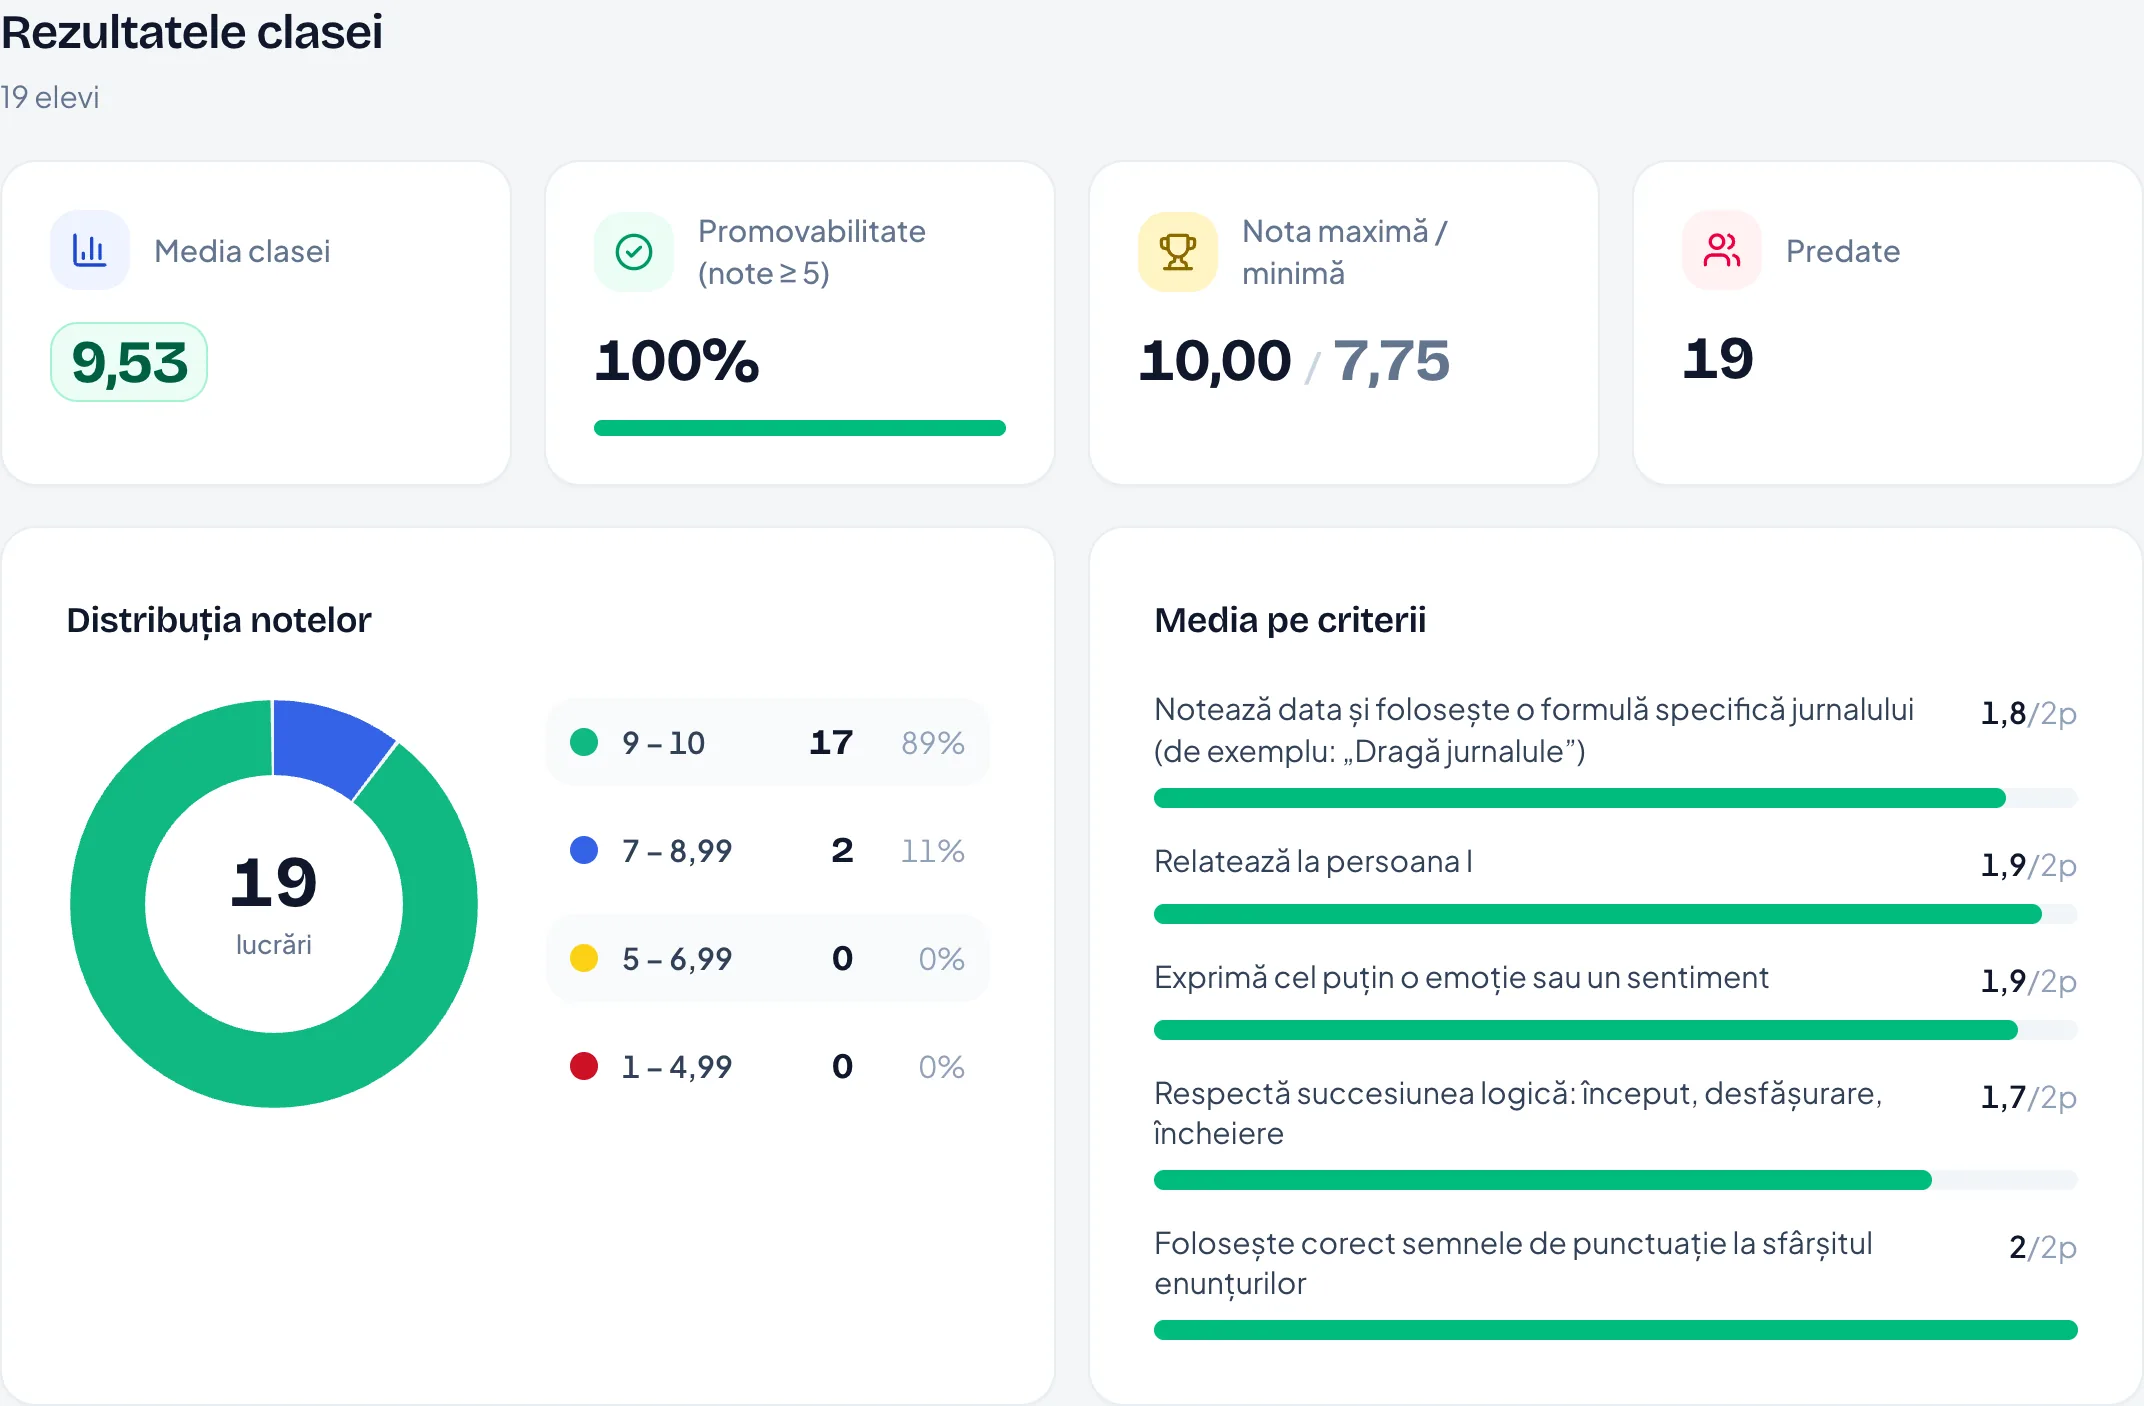
Task: Click the '1,7/2p' criterion score
Action: [2029, 1097]
